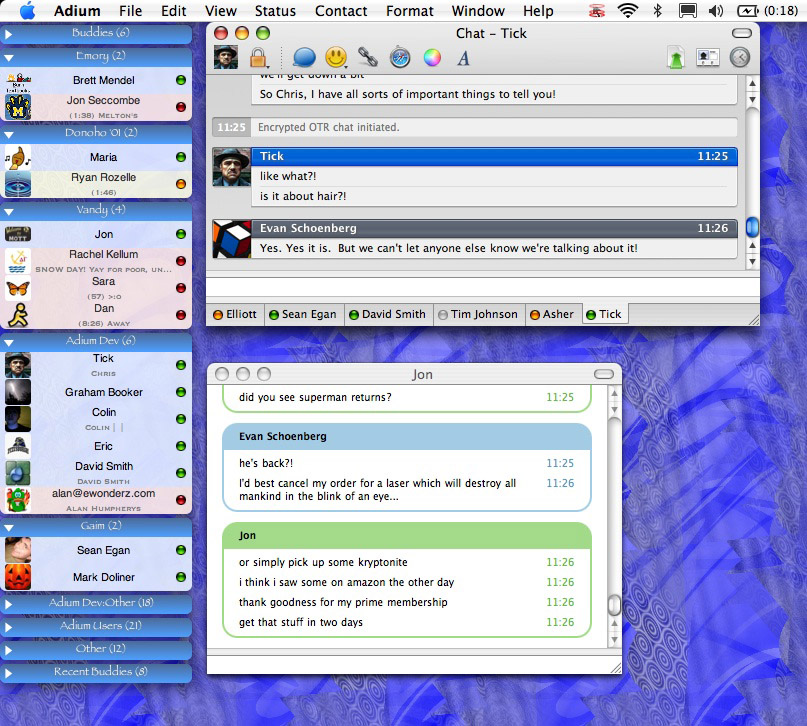Image resolution: width=807 pixels, height=726 pixels.
Task: Click the contact card info icon
Action: click(x=708, y=58)
